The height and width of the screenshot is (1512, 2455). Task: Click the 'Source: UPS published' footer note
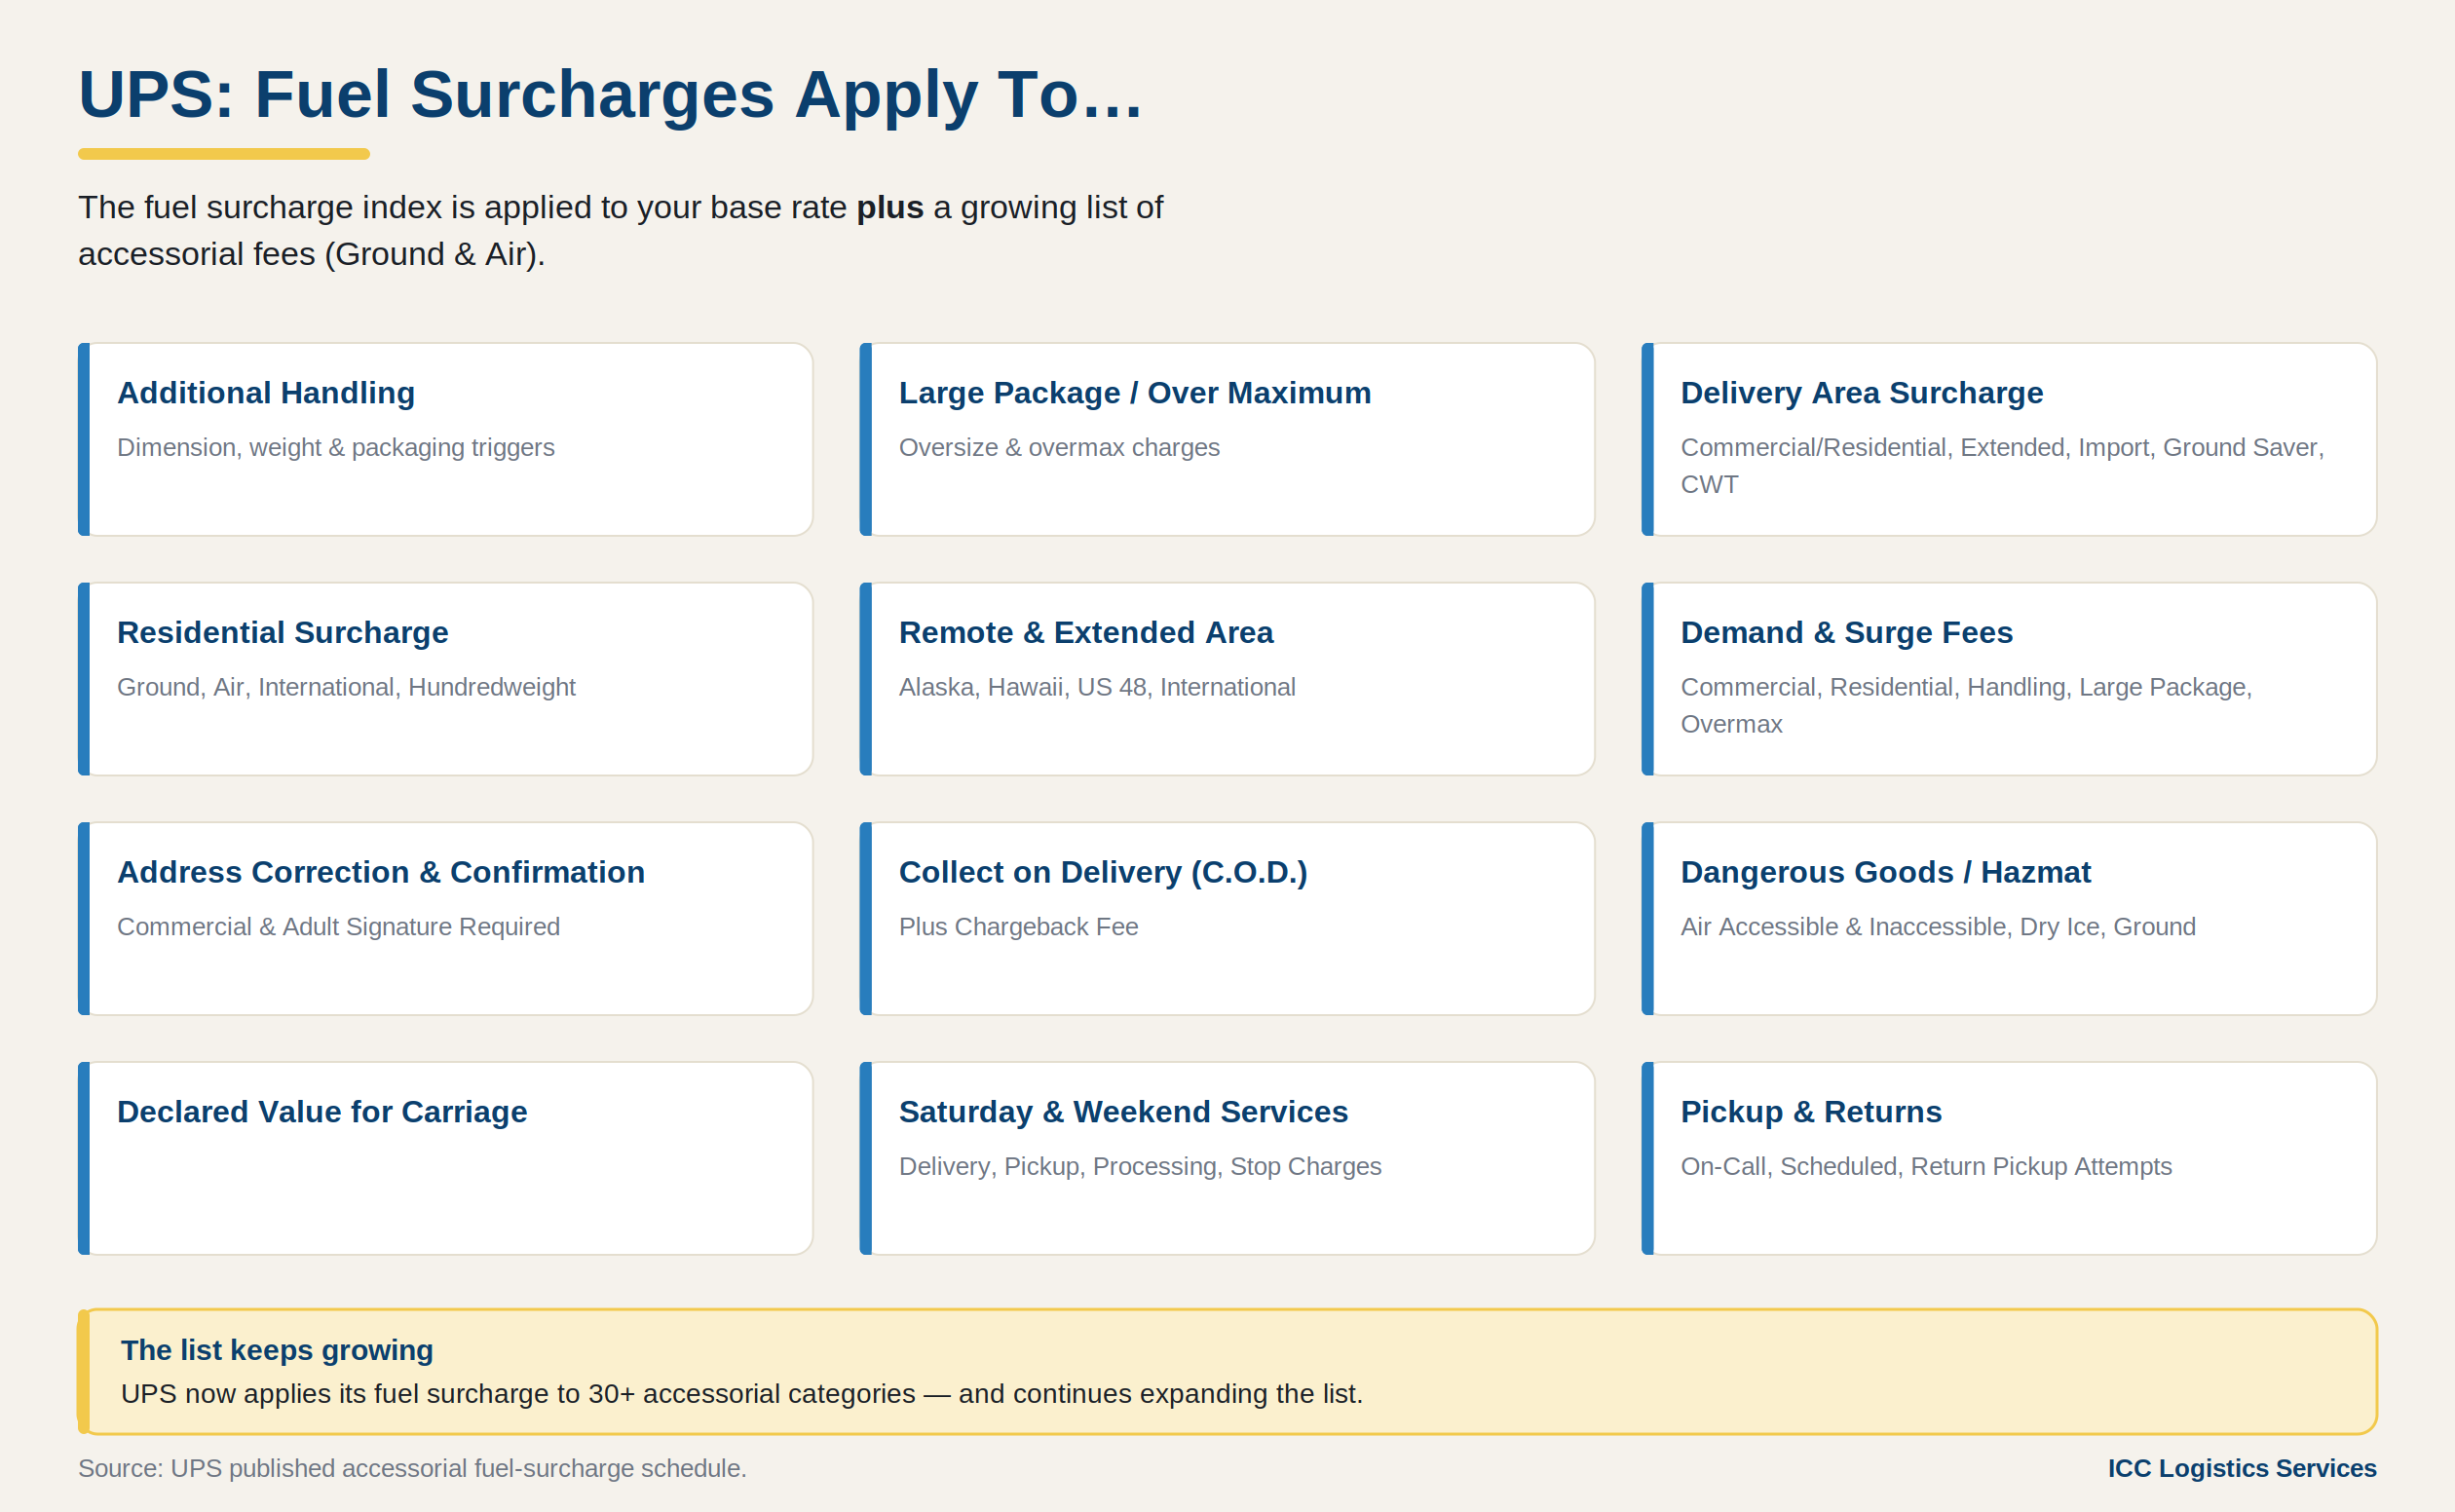click(x=412, y=1468)
